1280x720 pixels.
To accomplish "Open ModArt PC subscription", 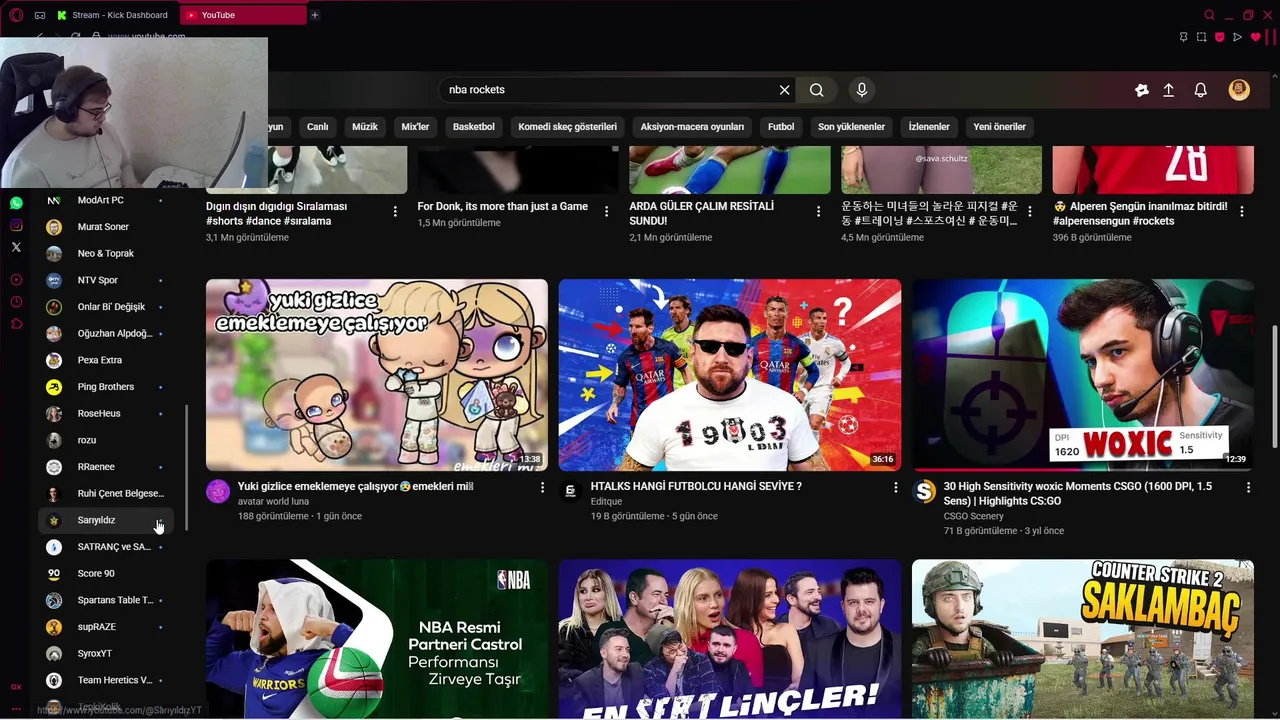I will click(x=105, y=200).
